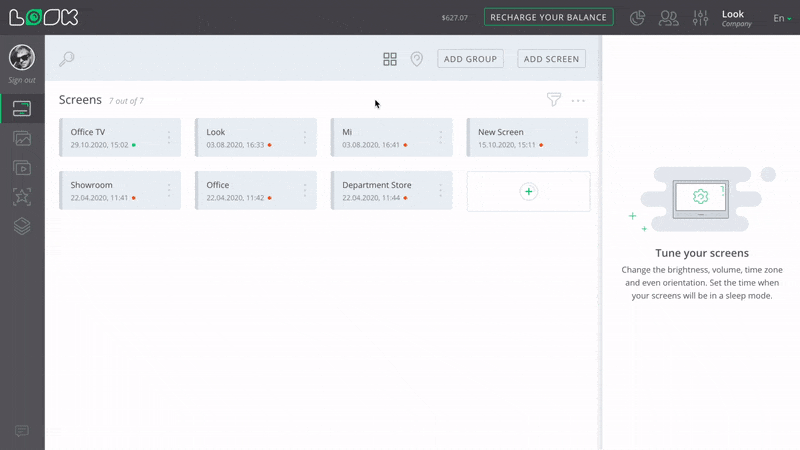Image resolution: width=800 pixels, height=450 pixels.
Task: Switch to grid view icon
Action: click(390, 59)
